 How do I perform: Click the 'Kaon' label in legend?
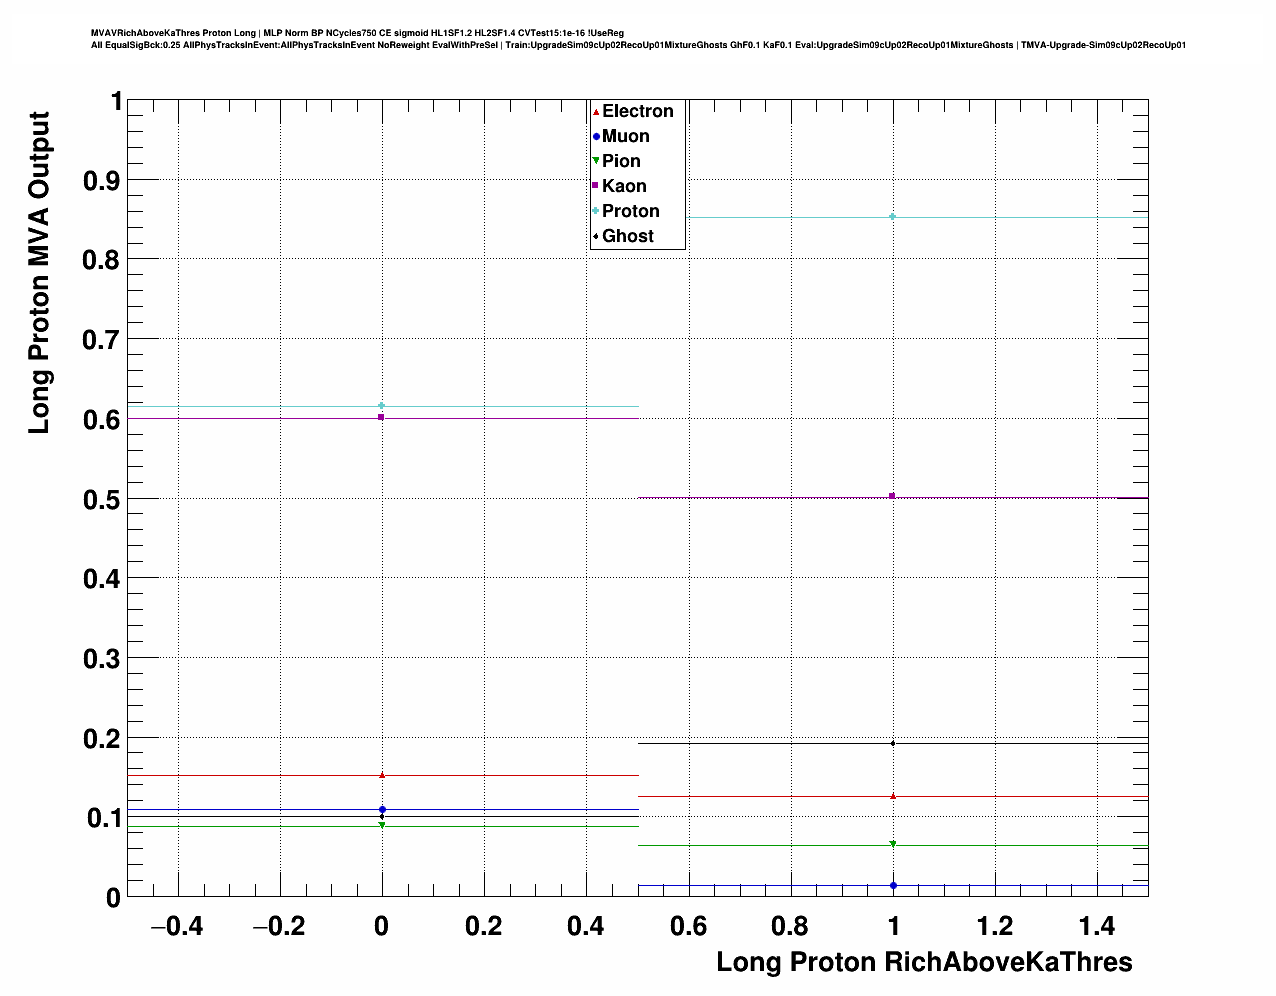point(624,186)
